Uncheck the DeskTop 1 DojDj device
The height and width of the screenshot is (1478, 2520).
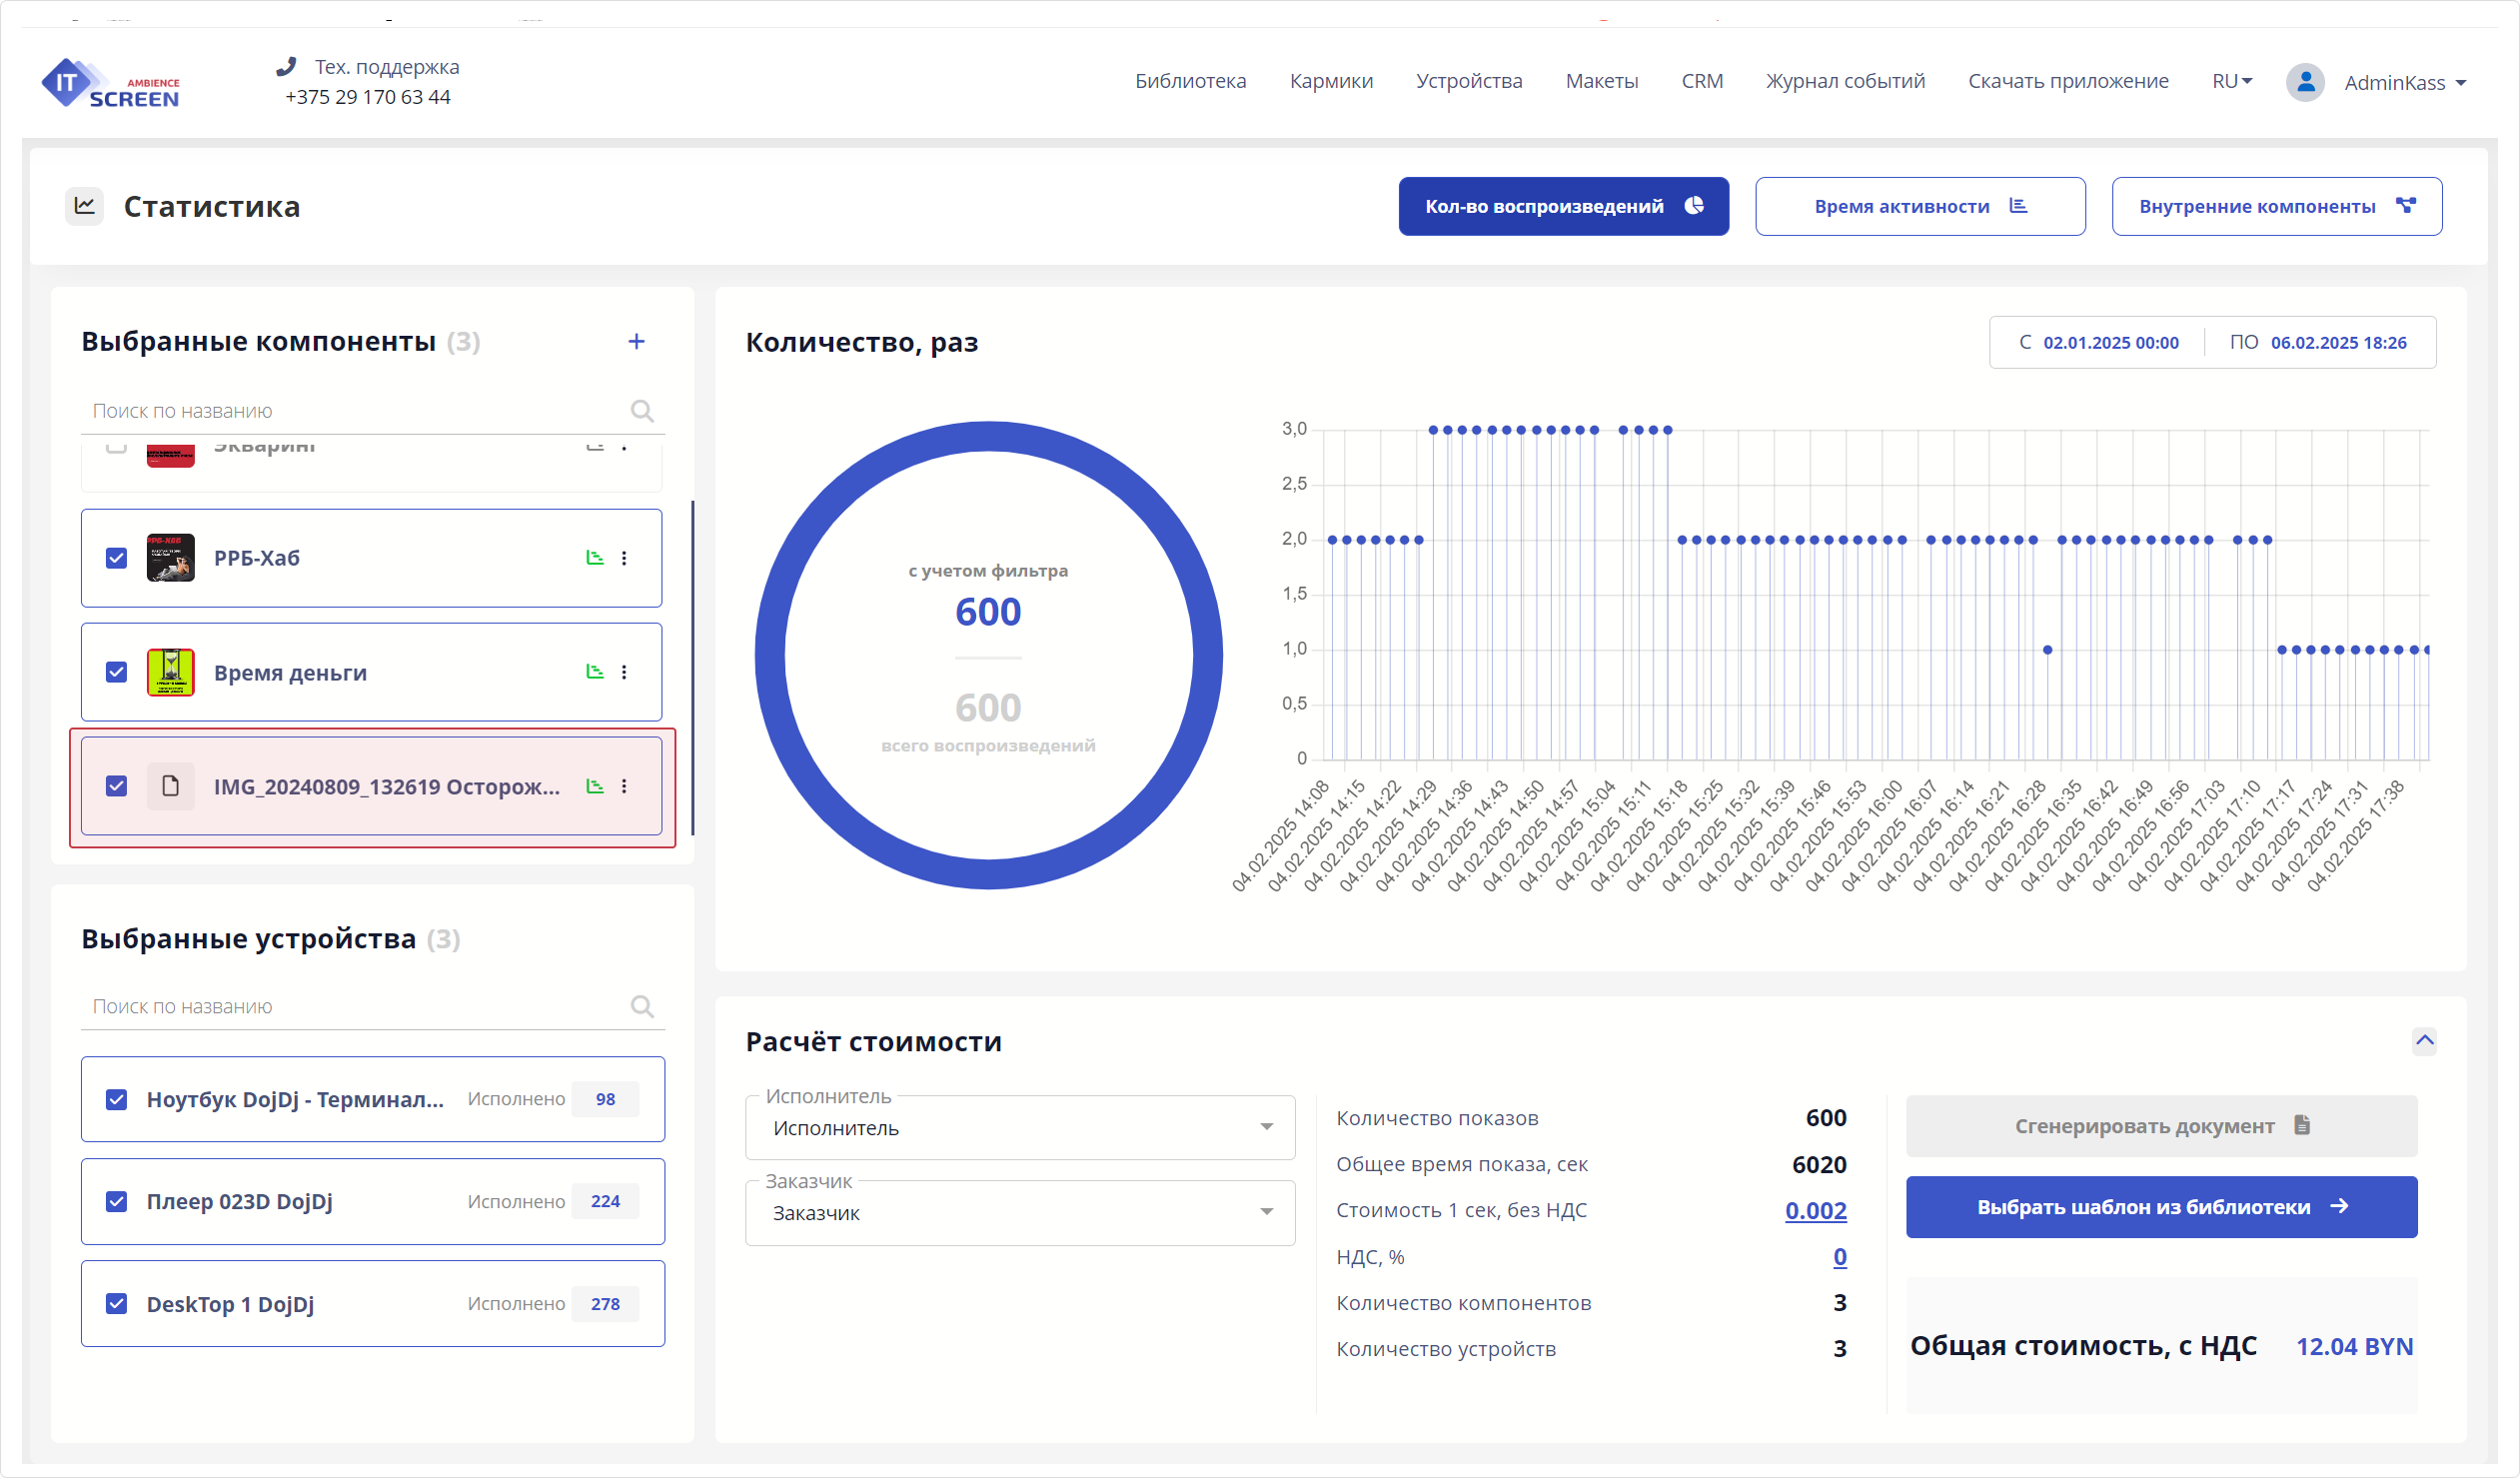116,1303
